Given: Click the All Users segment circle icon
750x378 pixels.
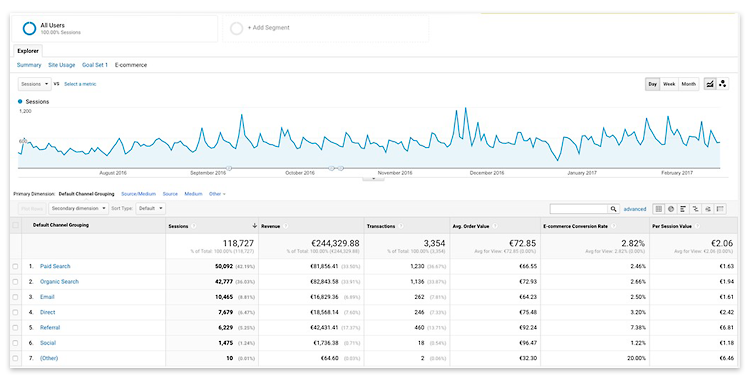Looking at the screenshot, I should [x=29, y=29].
